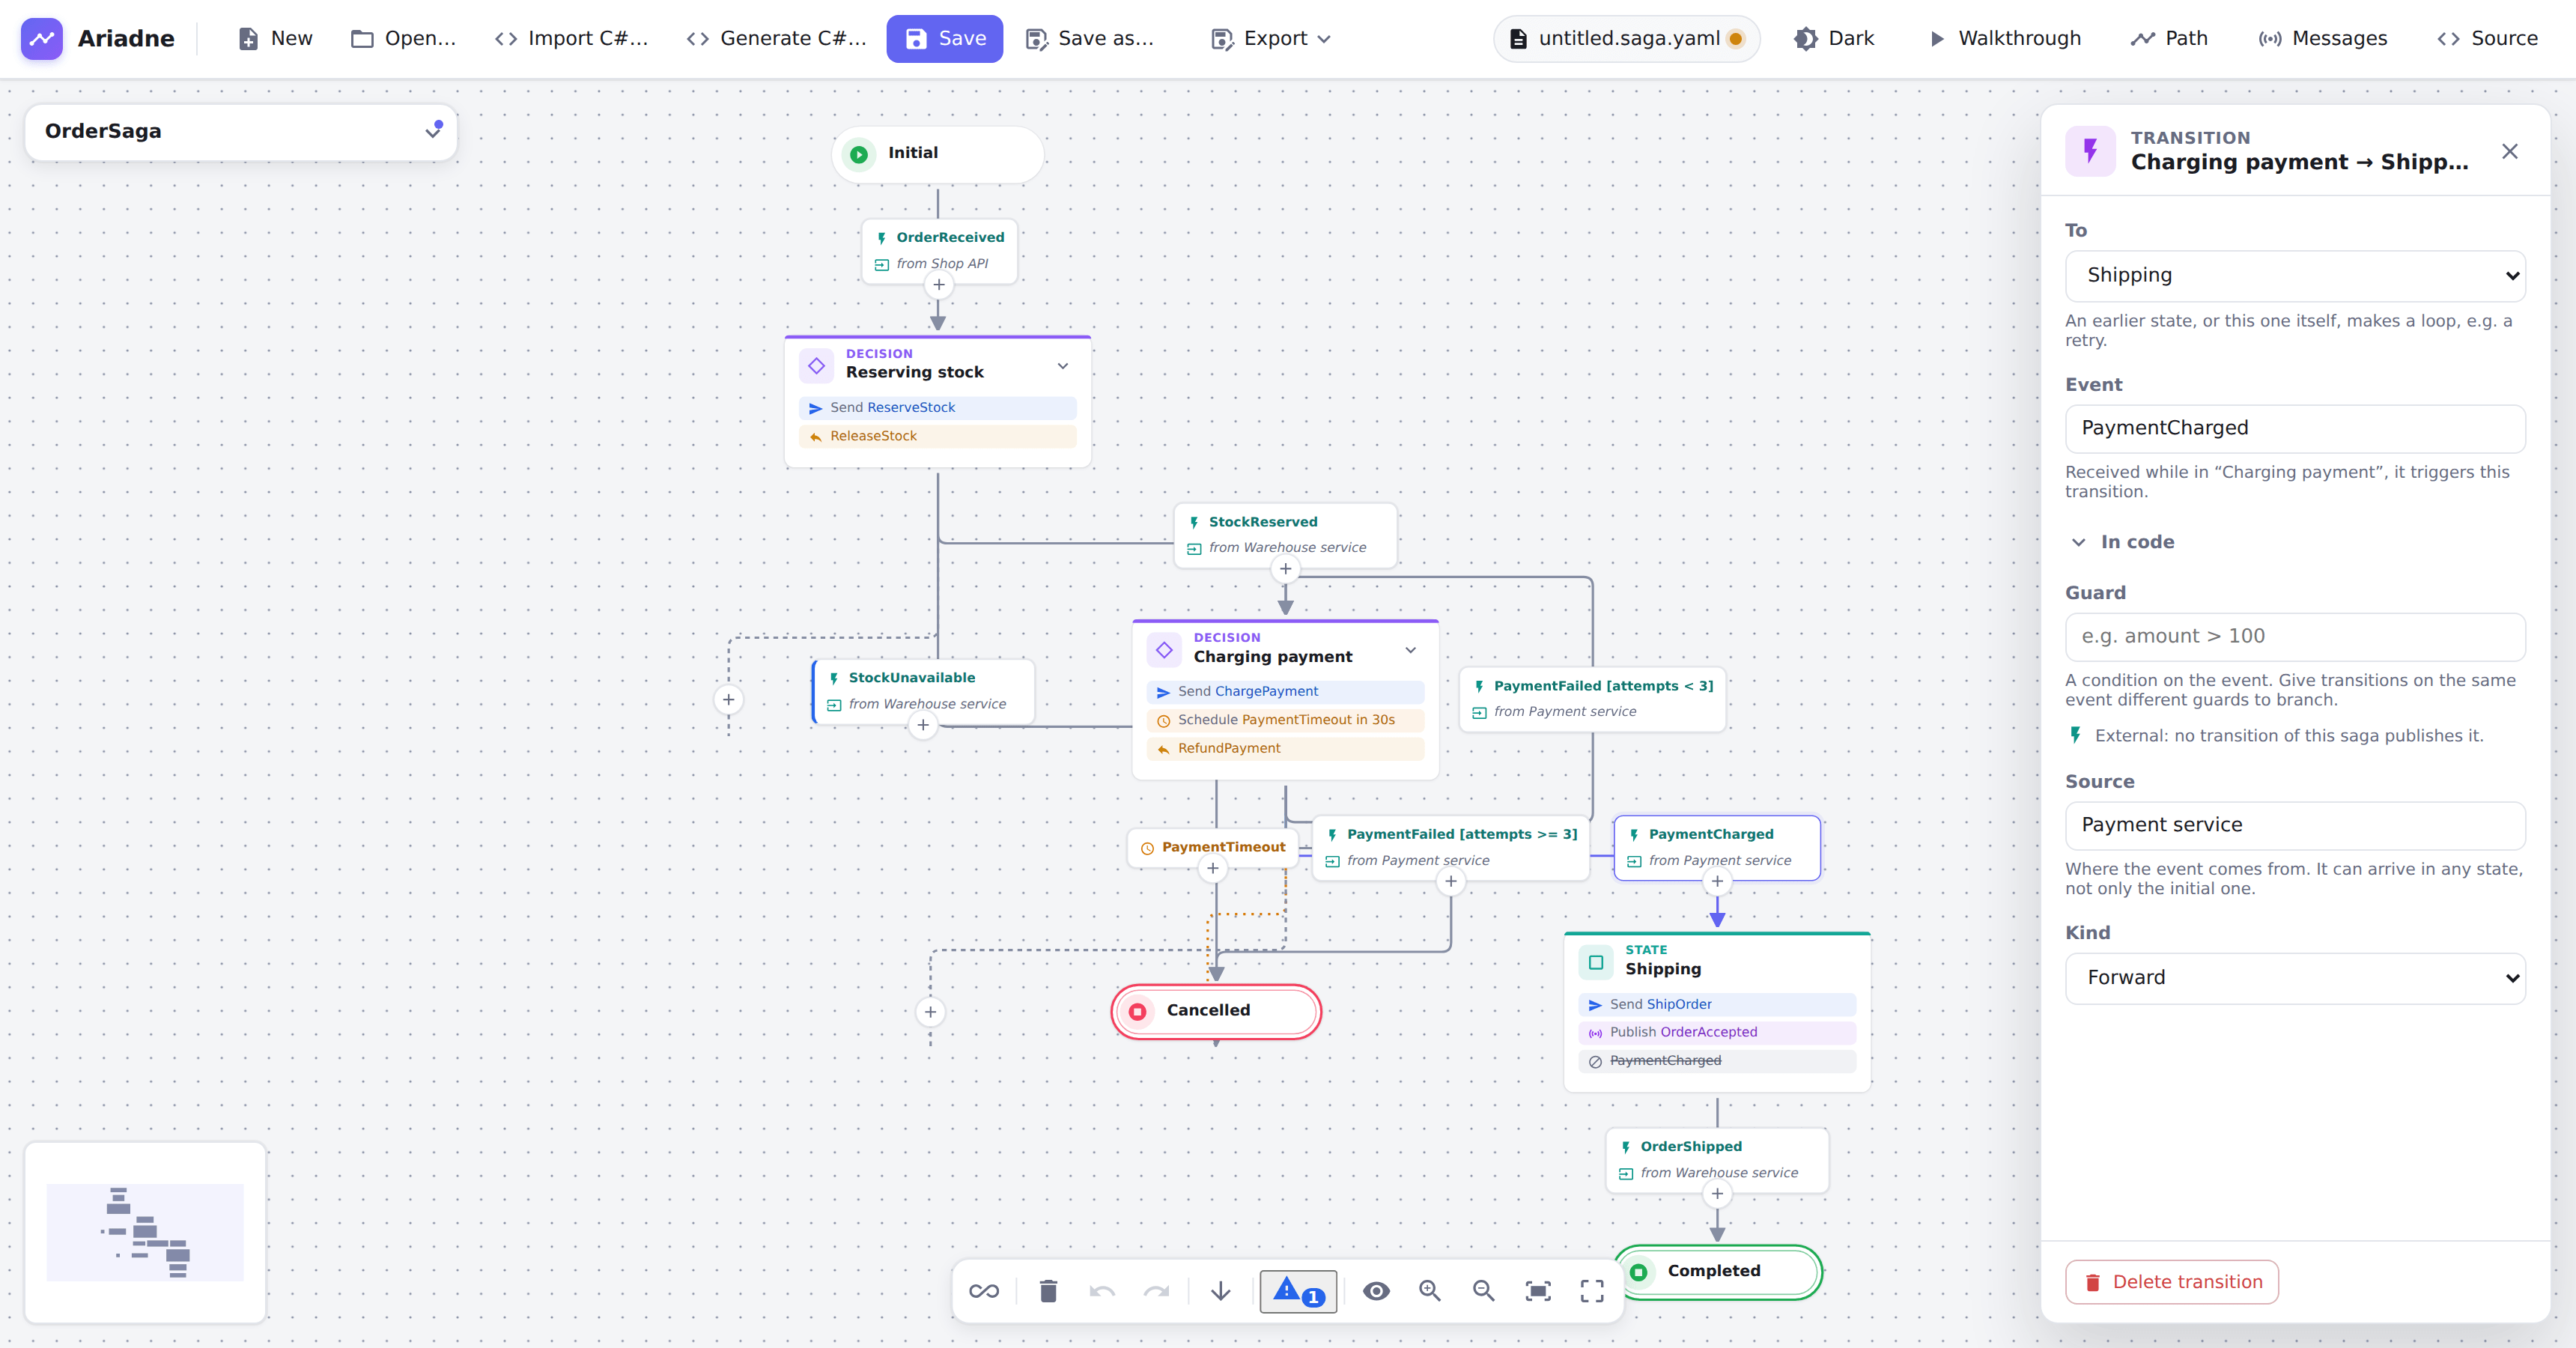
Task: Click the plus below StockUnavailable event
Action: click(x=922, y=725)
